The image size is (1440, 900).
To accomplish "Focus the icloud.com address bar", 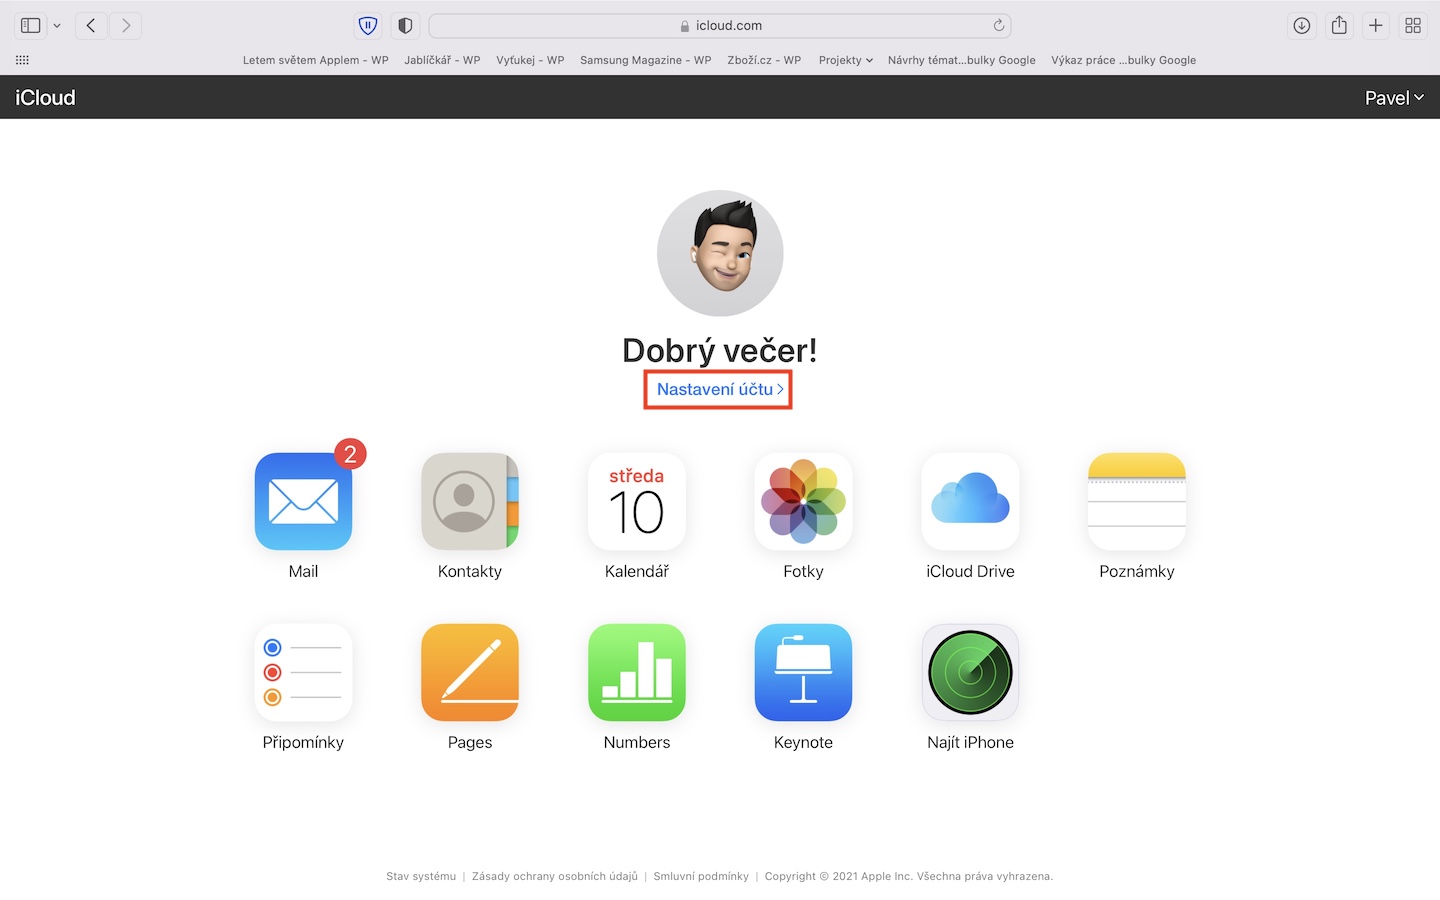I will click(x=720, y=26).
